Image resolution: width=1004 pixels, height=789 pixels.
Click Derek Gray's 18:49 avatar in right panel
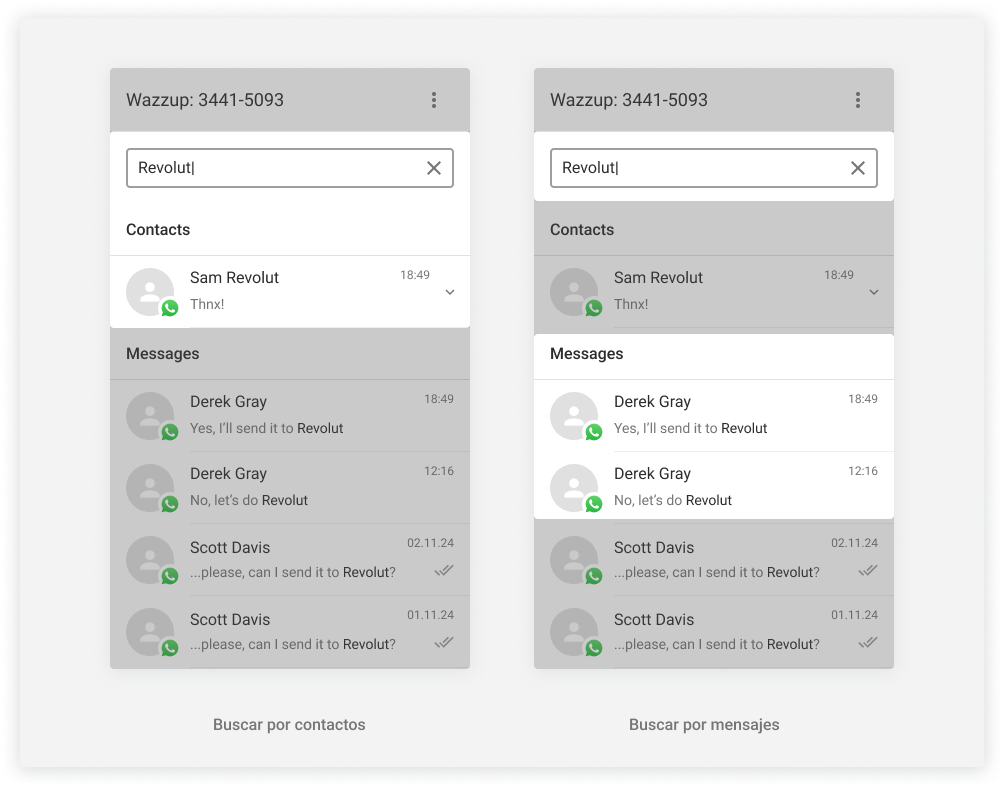(574, 416)
